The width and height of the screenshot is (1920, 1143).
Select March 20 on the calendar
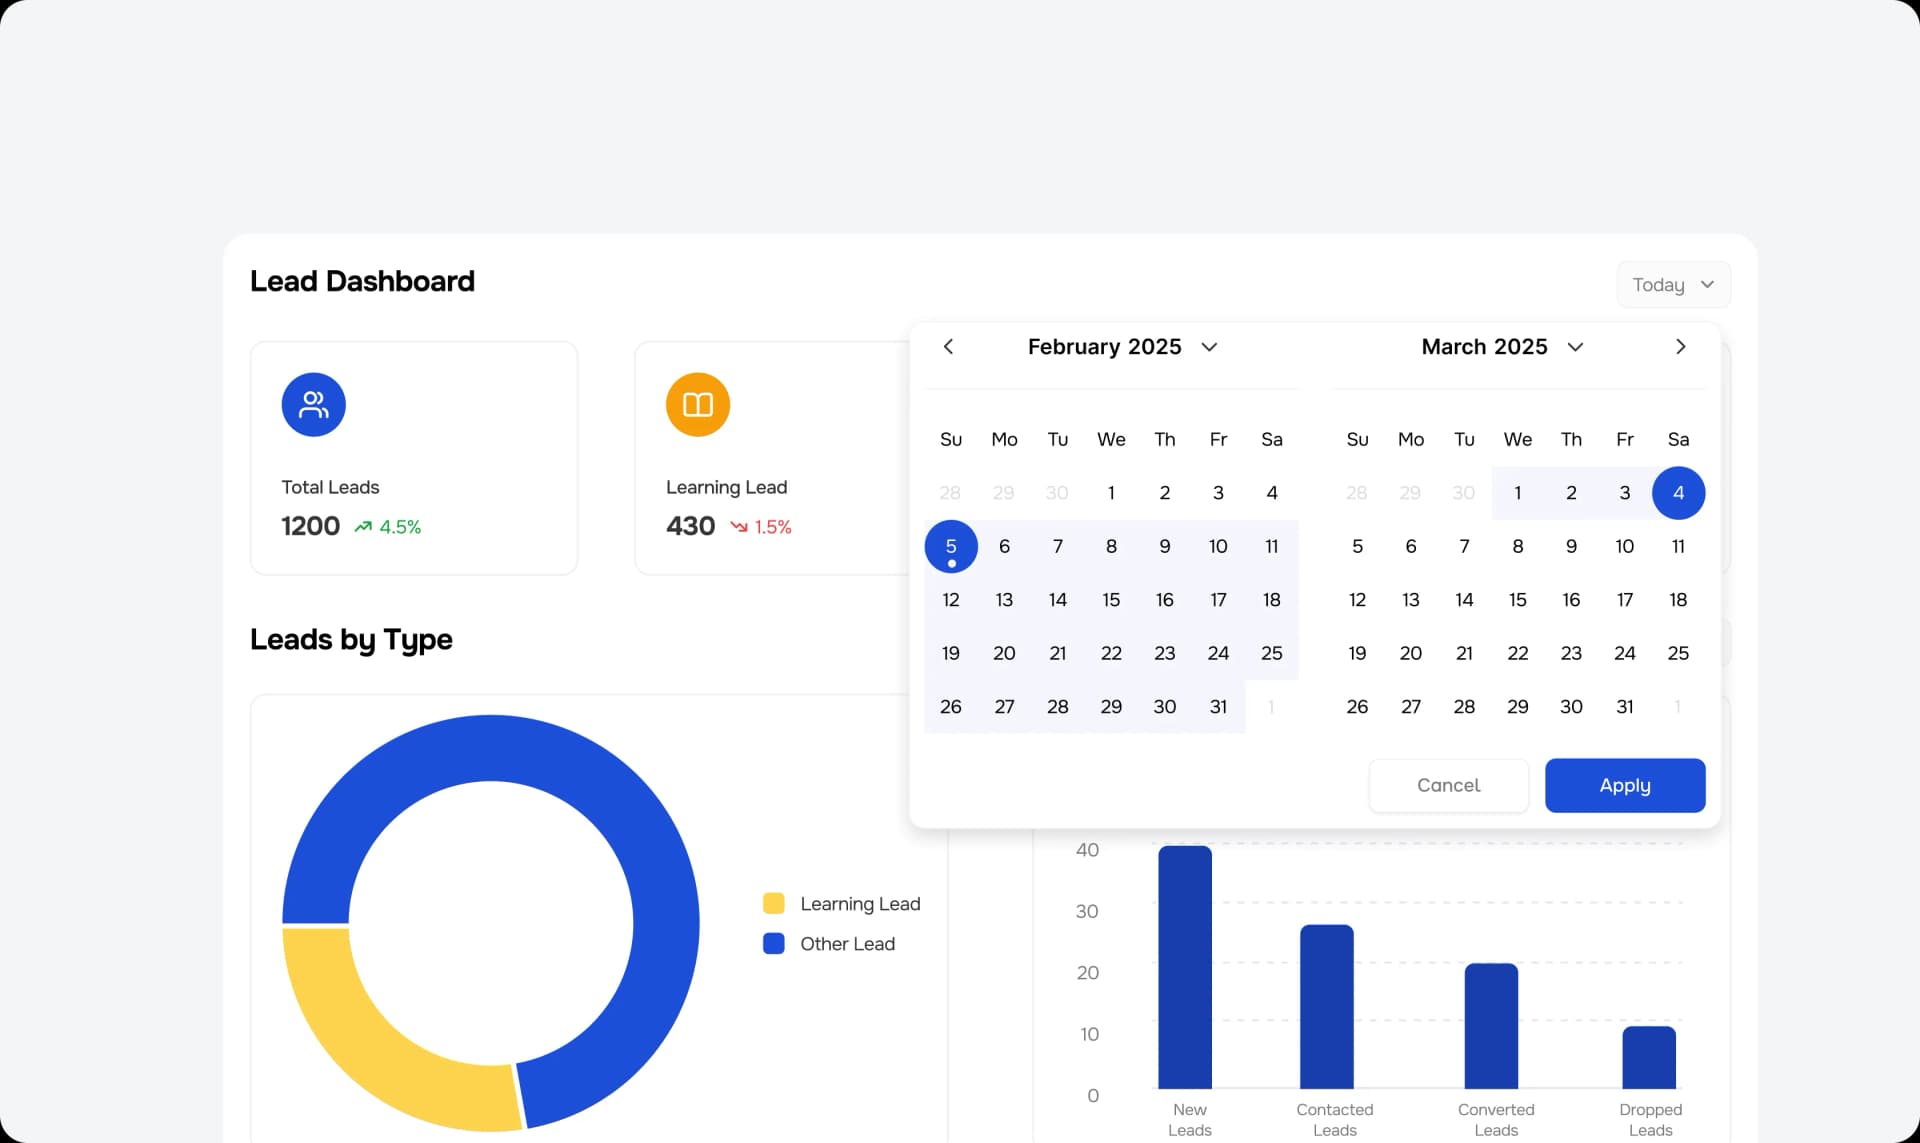(x=1410, y=653)
